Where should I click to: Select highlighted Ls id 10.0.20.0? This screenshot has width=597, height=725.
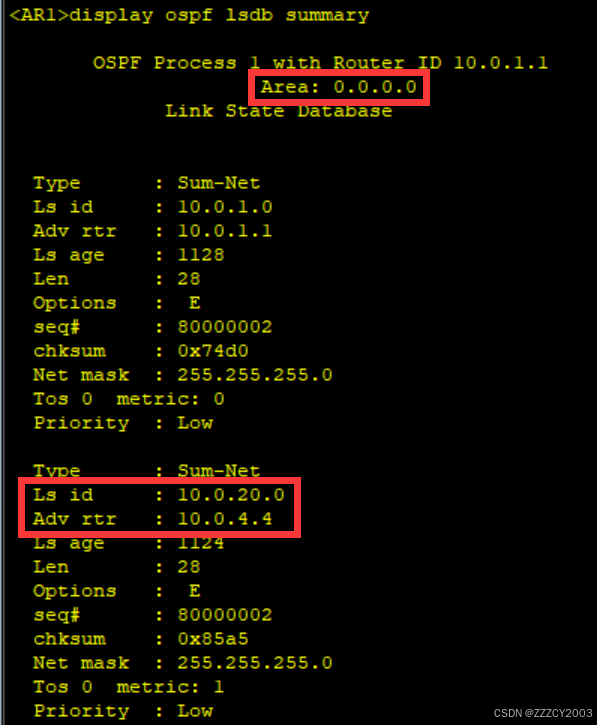[231, 495]
